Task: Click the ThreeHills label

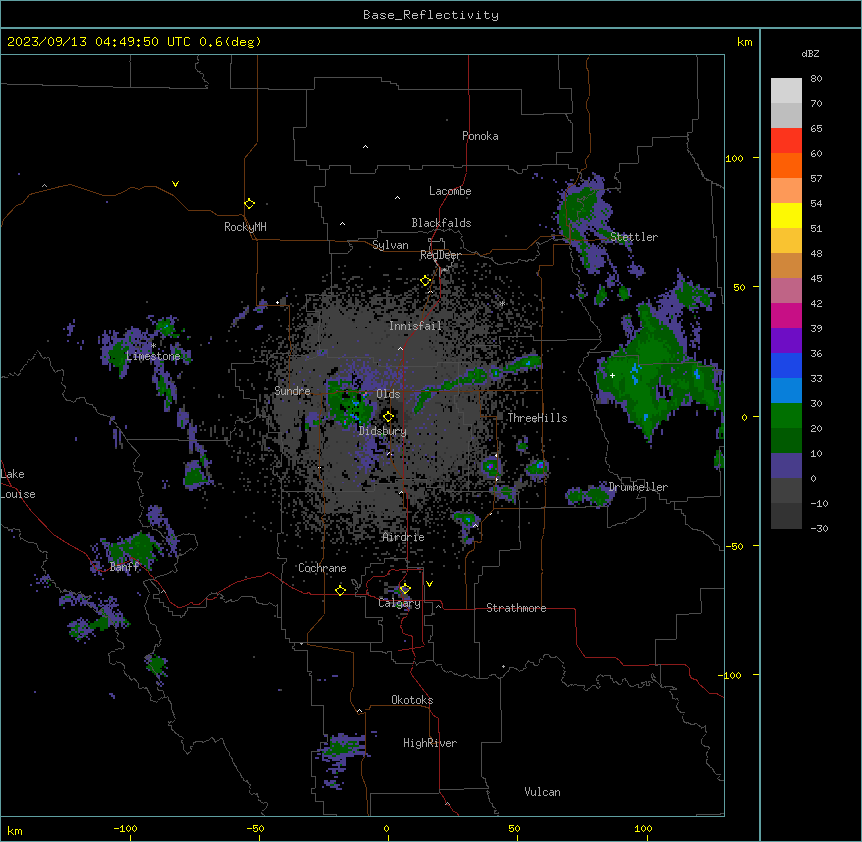Action: pyautogui.click(x=537, y=418)
